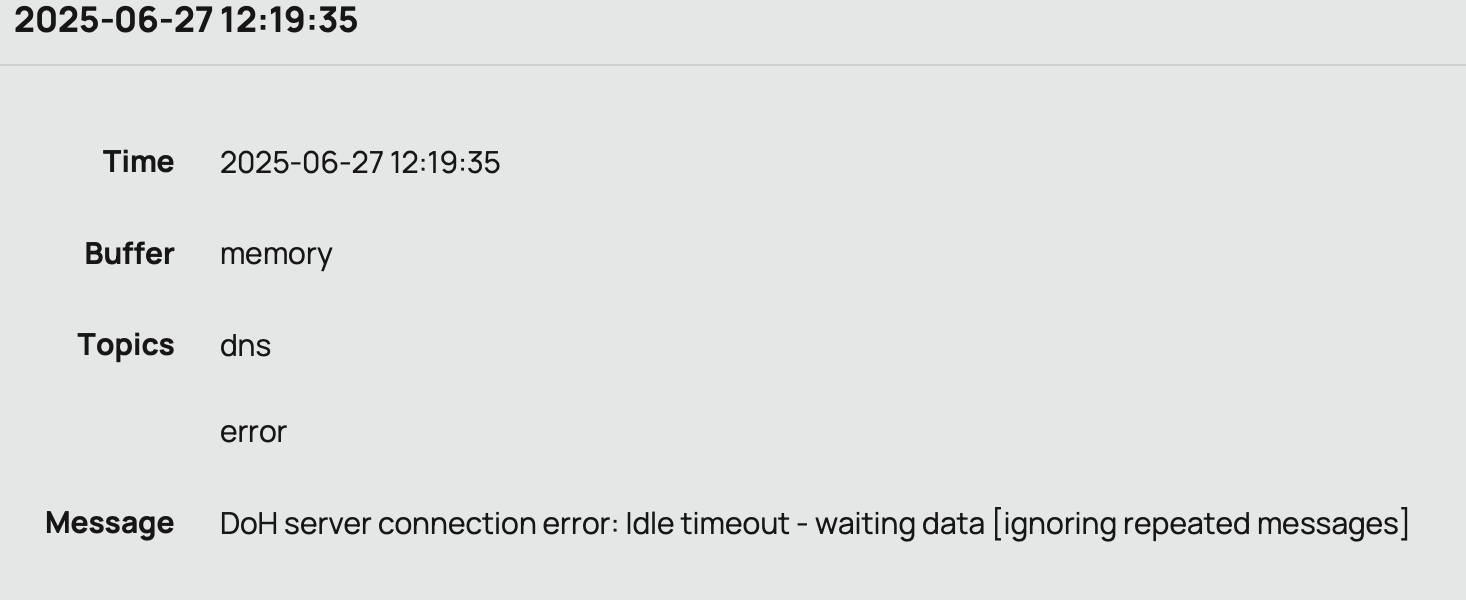The image size is (1466, 600).
Task: Select the Time value 2025-06-27 12:19:35
Action: [360, 163]
